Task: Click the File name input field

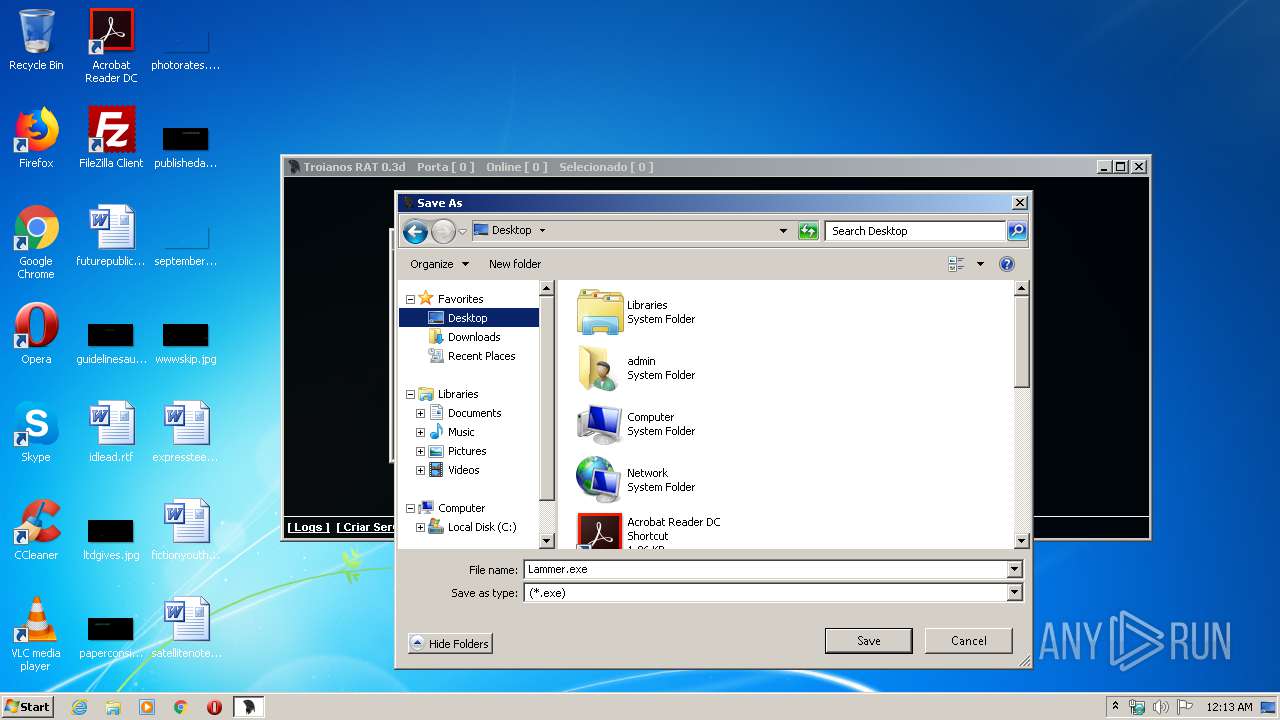Action: pyautogui.click(x=766, y=569)
